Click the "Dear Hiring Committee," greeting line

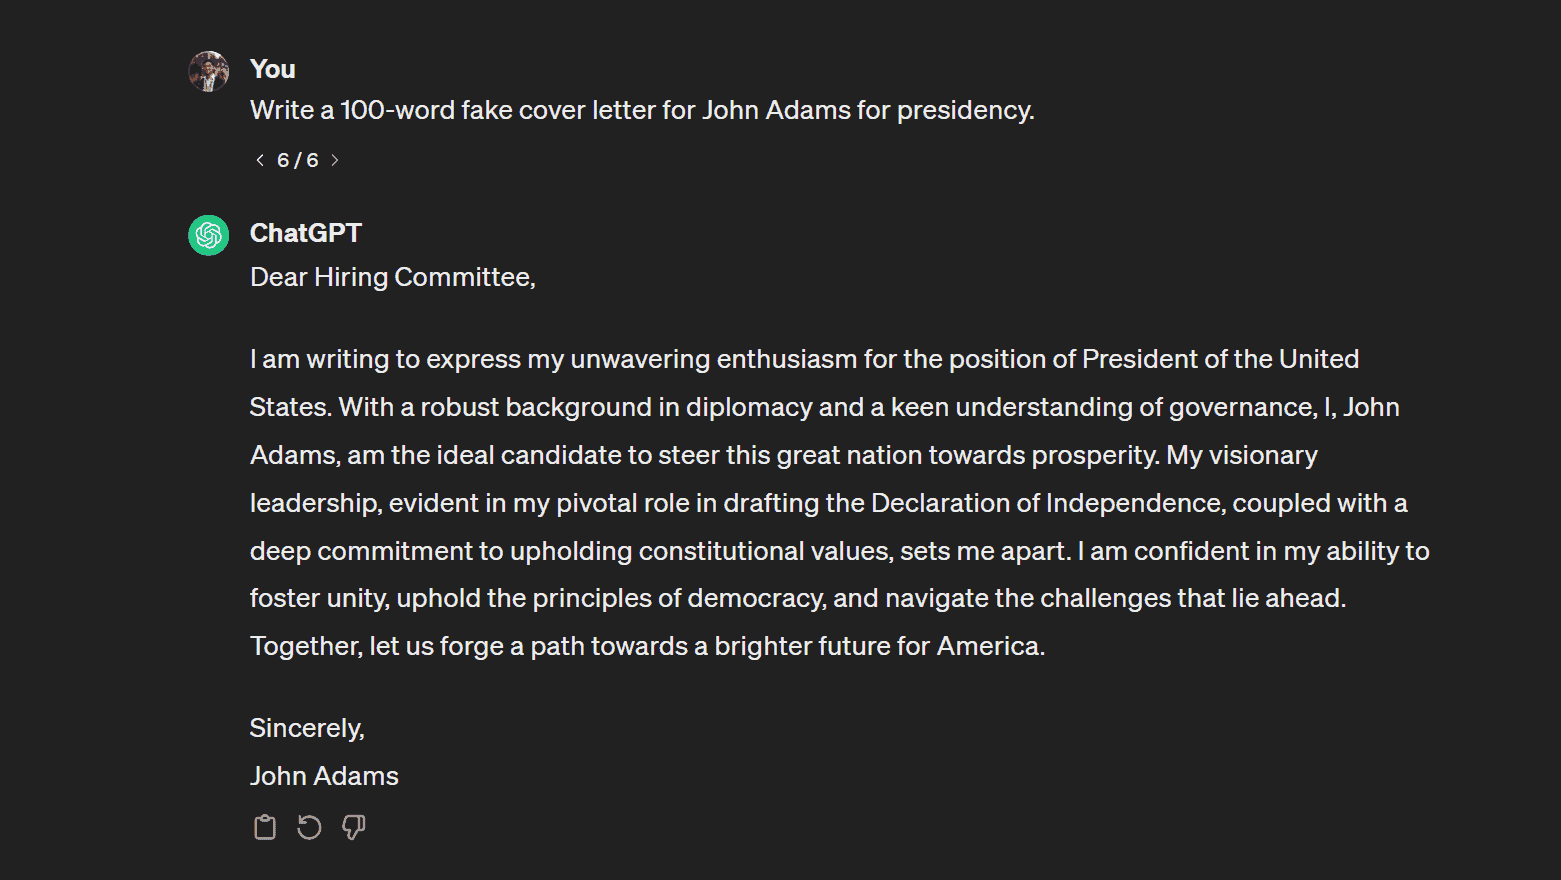(392, 277)
